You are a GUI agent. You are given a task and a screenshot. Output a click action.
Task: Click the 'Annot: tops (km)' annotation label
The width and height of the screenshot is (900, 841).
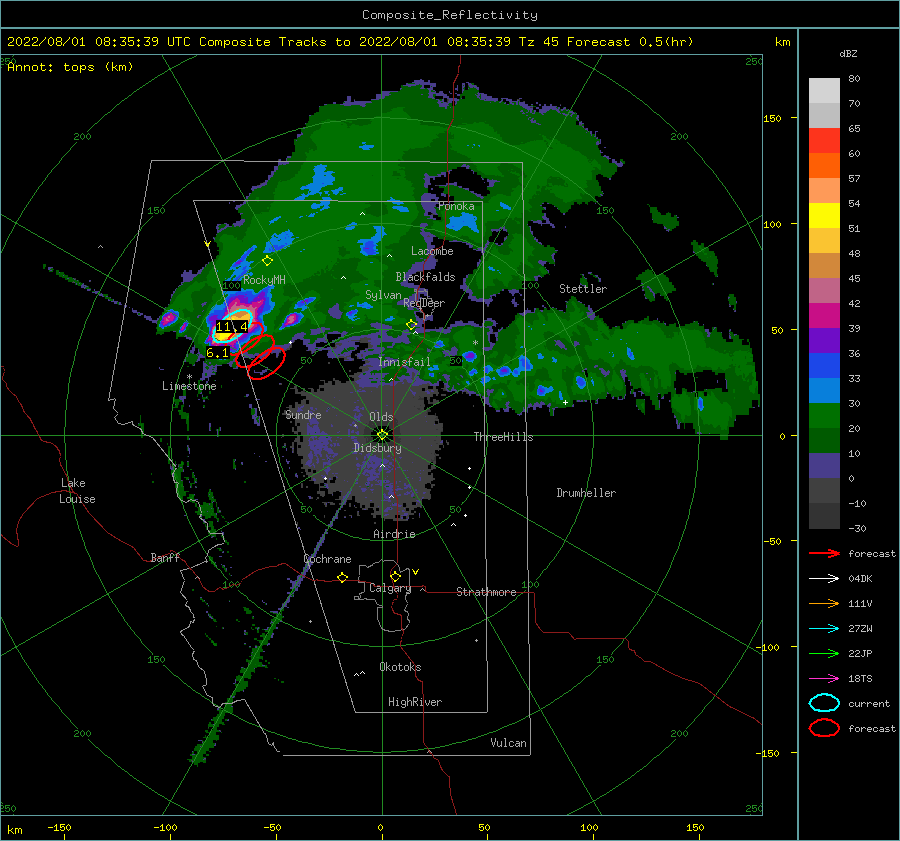click(x=70, y=67)
